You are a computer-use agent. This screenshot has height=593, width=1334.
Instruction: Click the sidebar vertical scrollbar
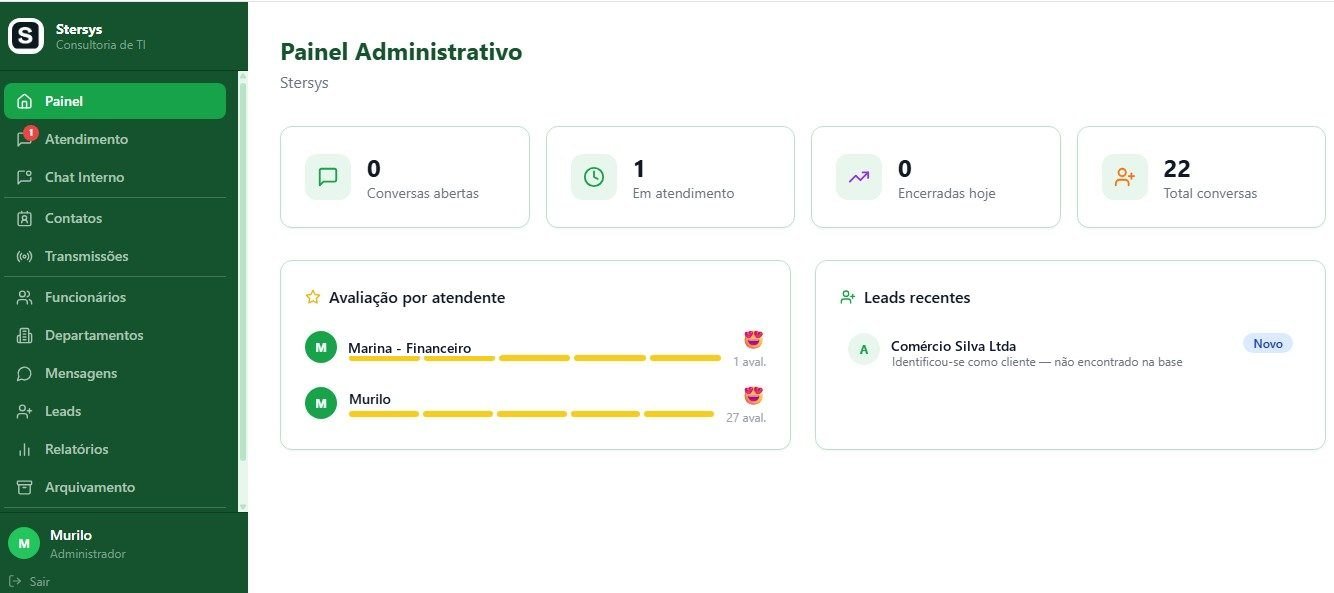click(242, 273)
